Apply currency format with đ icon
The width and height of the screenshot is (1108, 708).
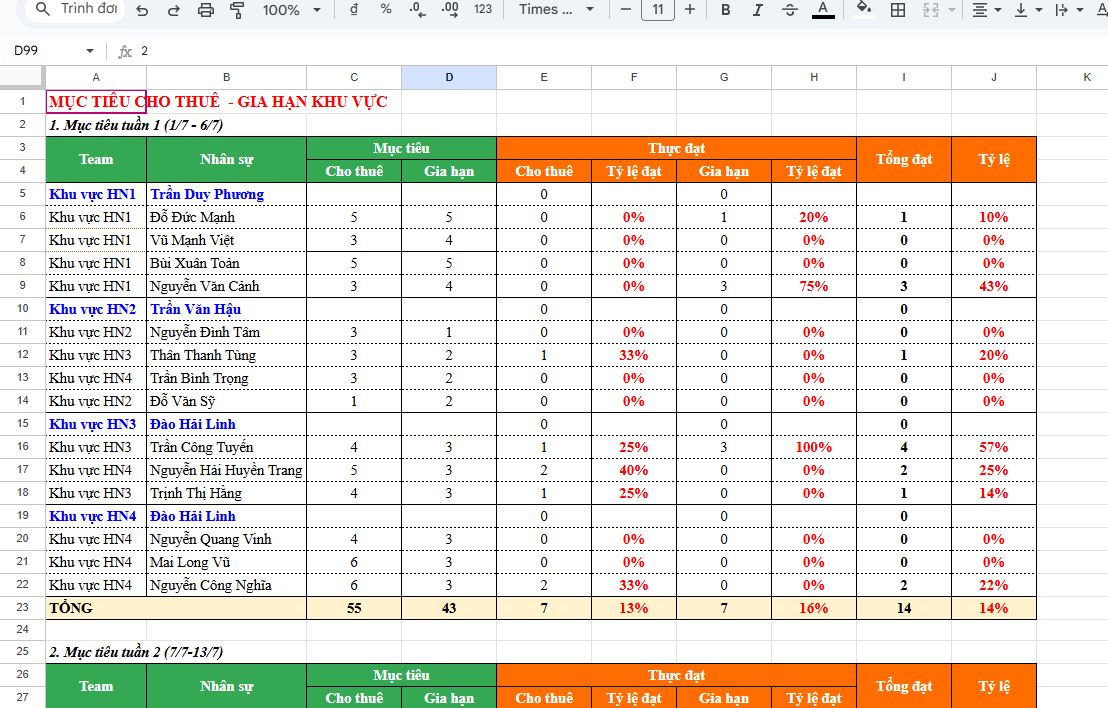[x=355, y=10]
